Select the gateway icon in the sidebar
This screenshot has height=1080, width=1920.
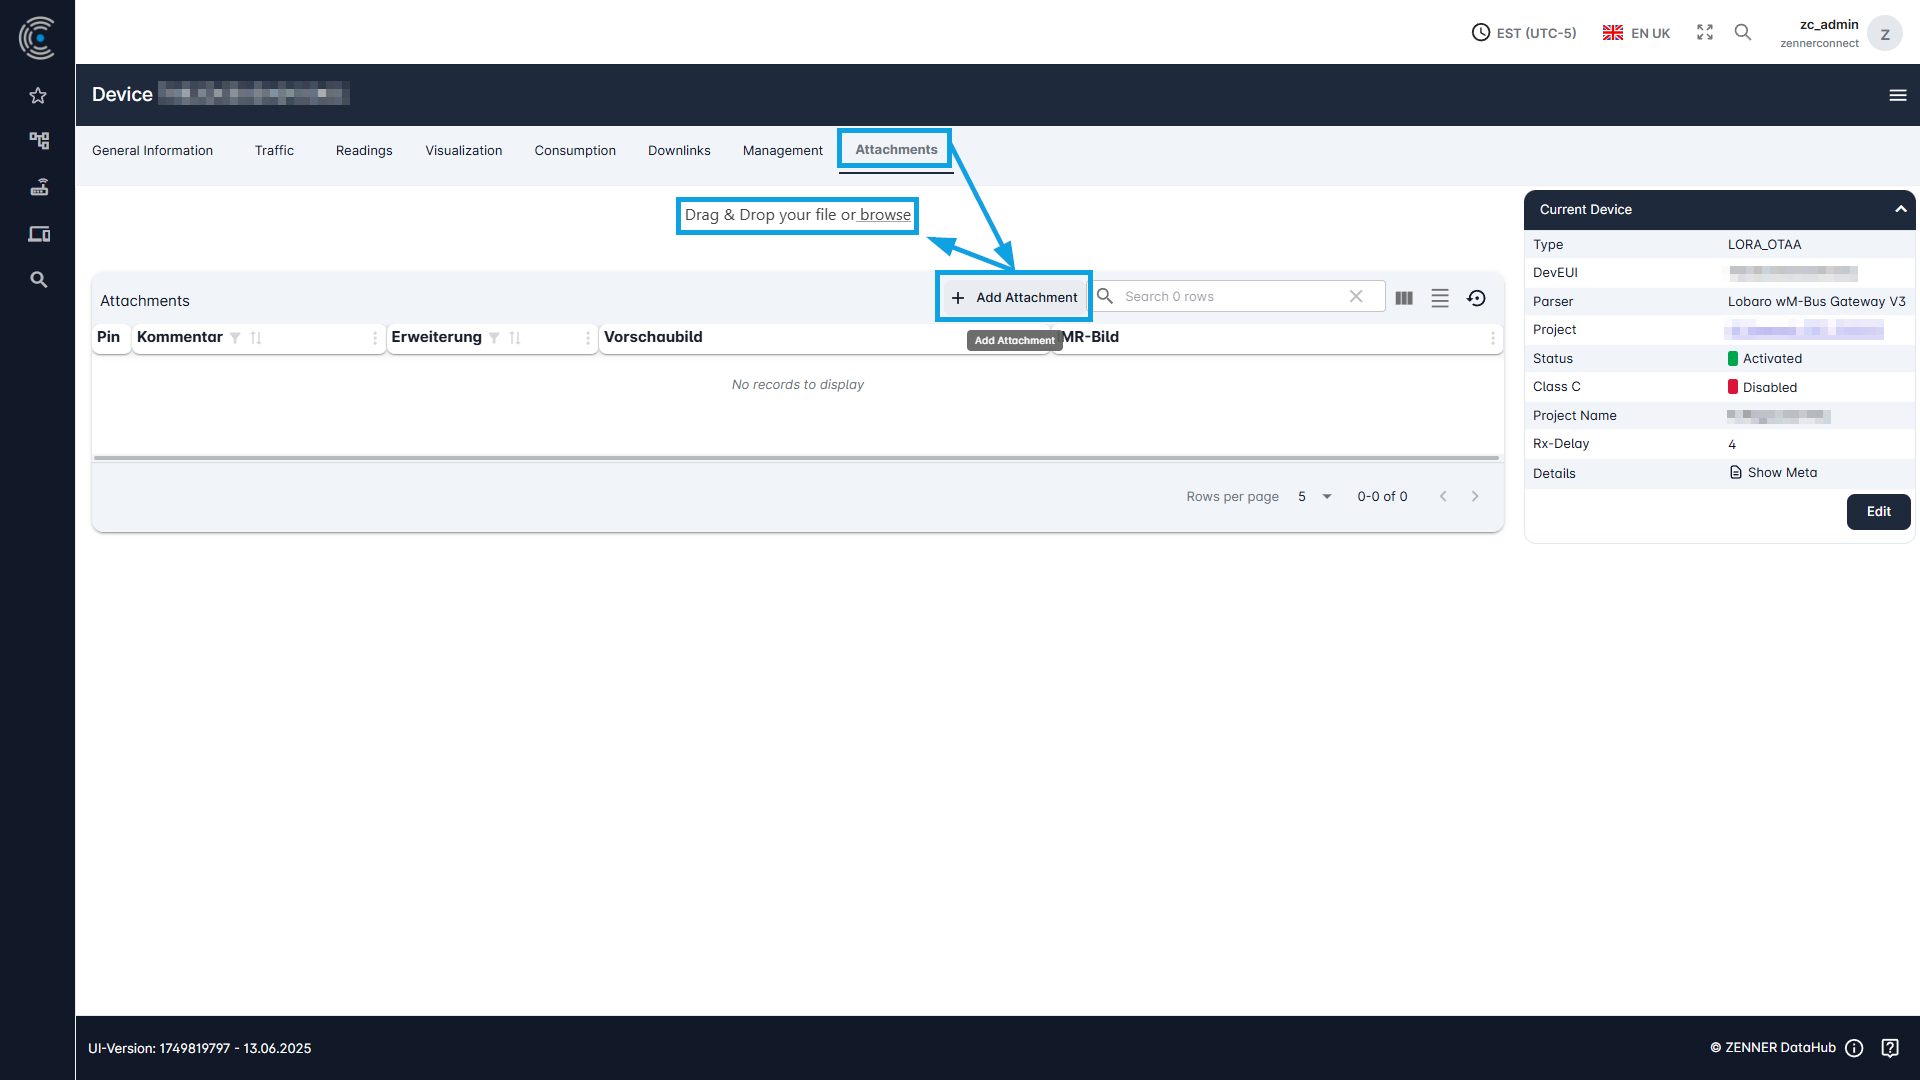[x=38, y=187]
